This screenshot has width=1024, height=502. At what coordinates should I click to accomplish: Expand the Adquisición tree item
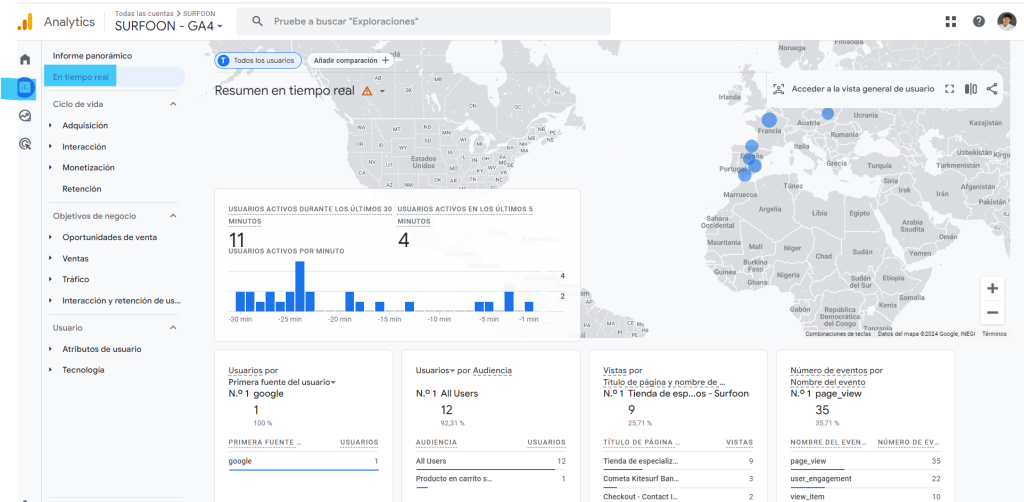click(x=51, y=126)
